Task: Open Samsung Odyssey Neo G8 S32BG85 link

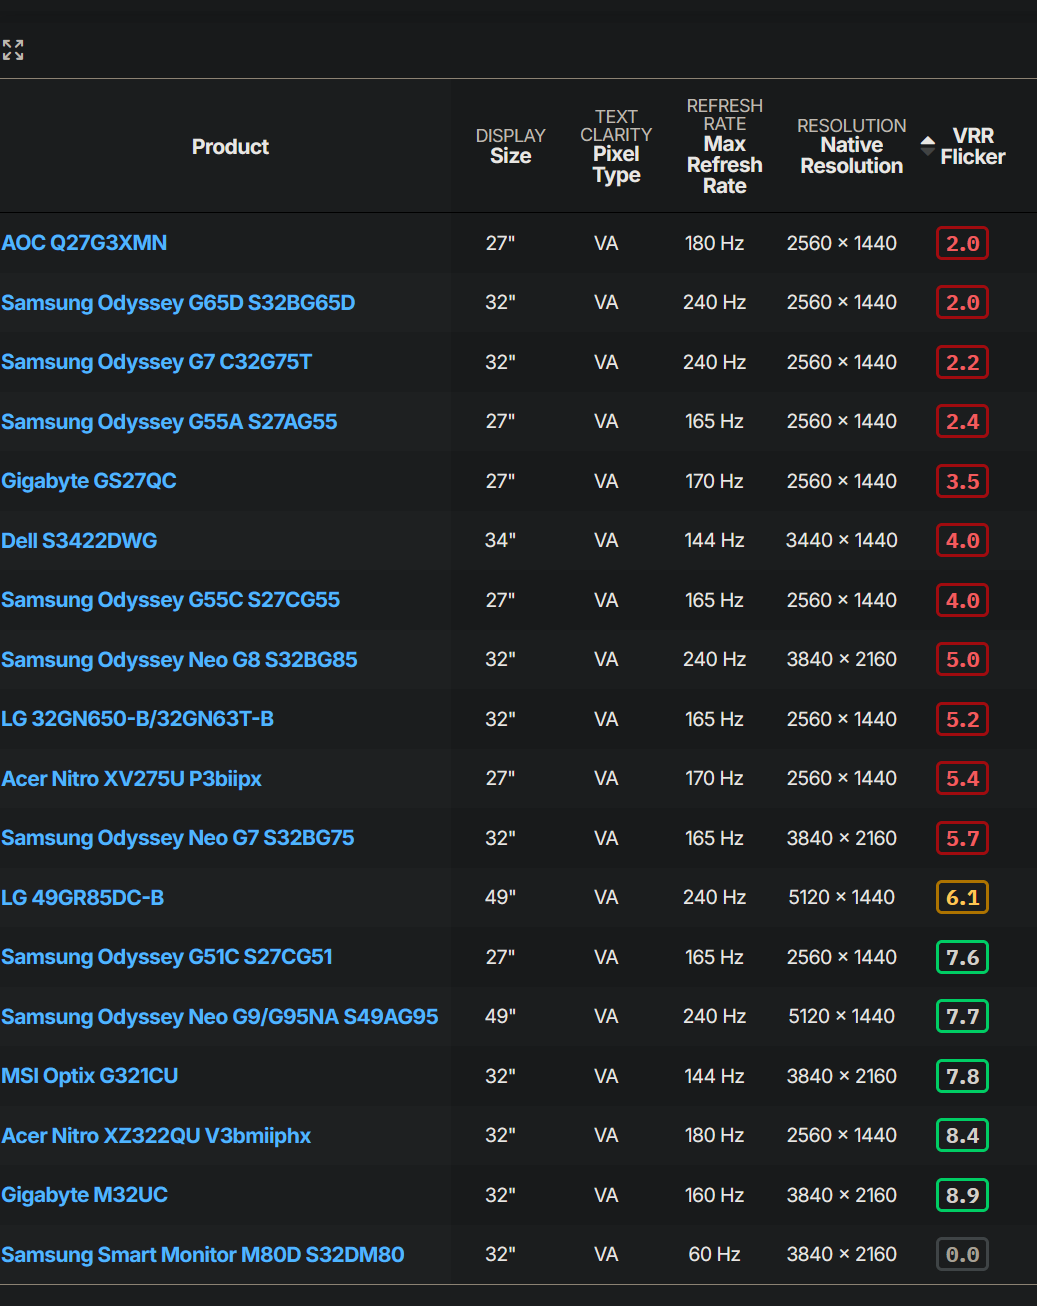Action: pyautogui.click(x=179, y=660)
